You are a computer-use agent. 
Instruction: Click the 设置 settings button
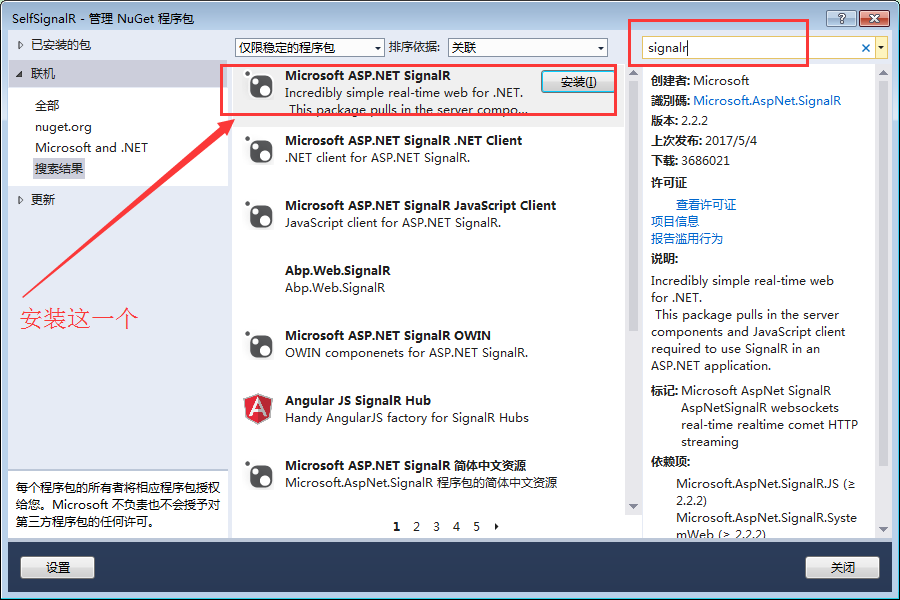57,568
